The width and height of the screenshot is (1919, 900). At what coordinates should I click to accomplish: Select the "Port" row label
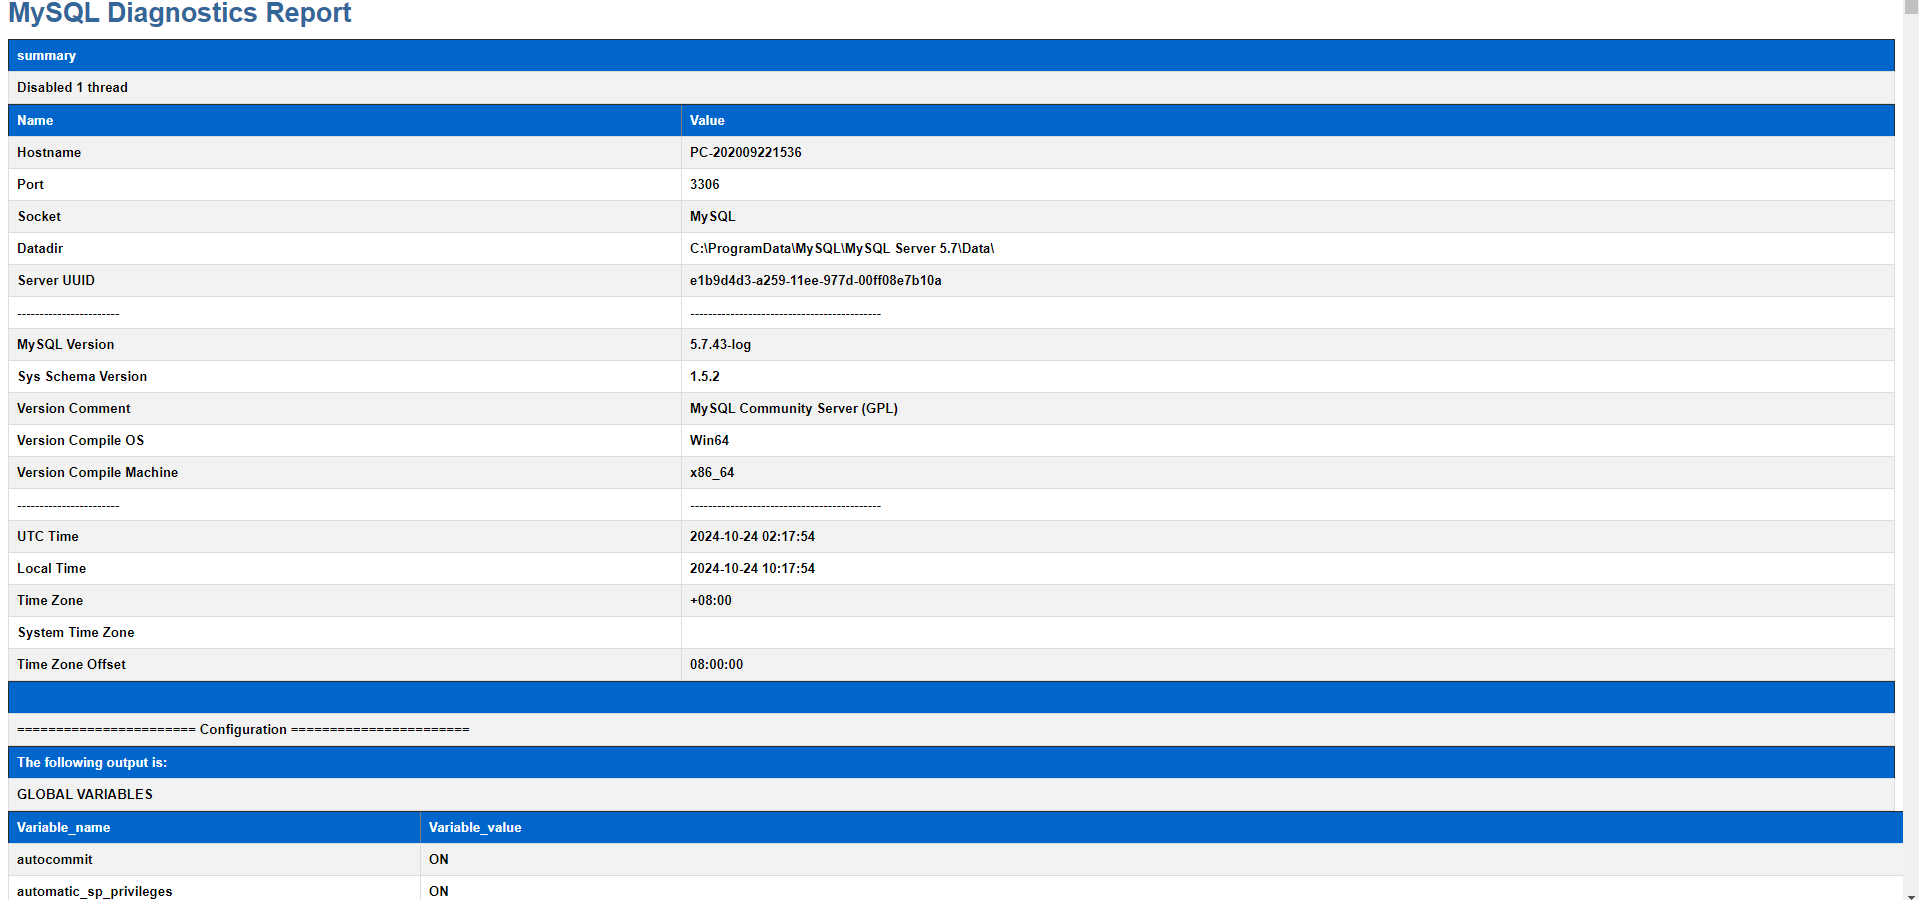pos(30,185)
